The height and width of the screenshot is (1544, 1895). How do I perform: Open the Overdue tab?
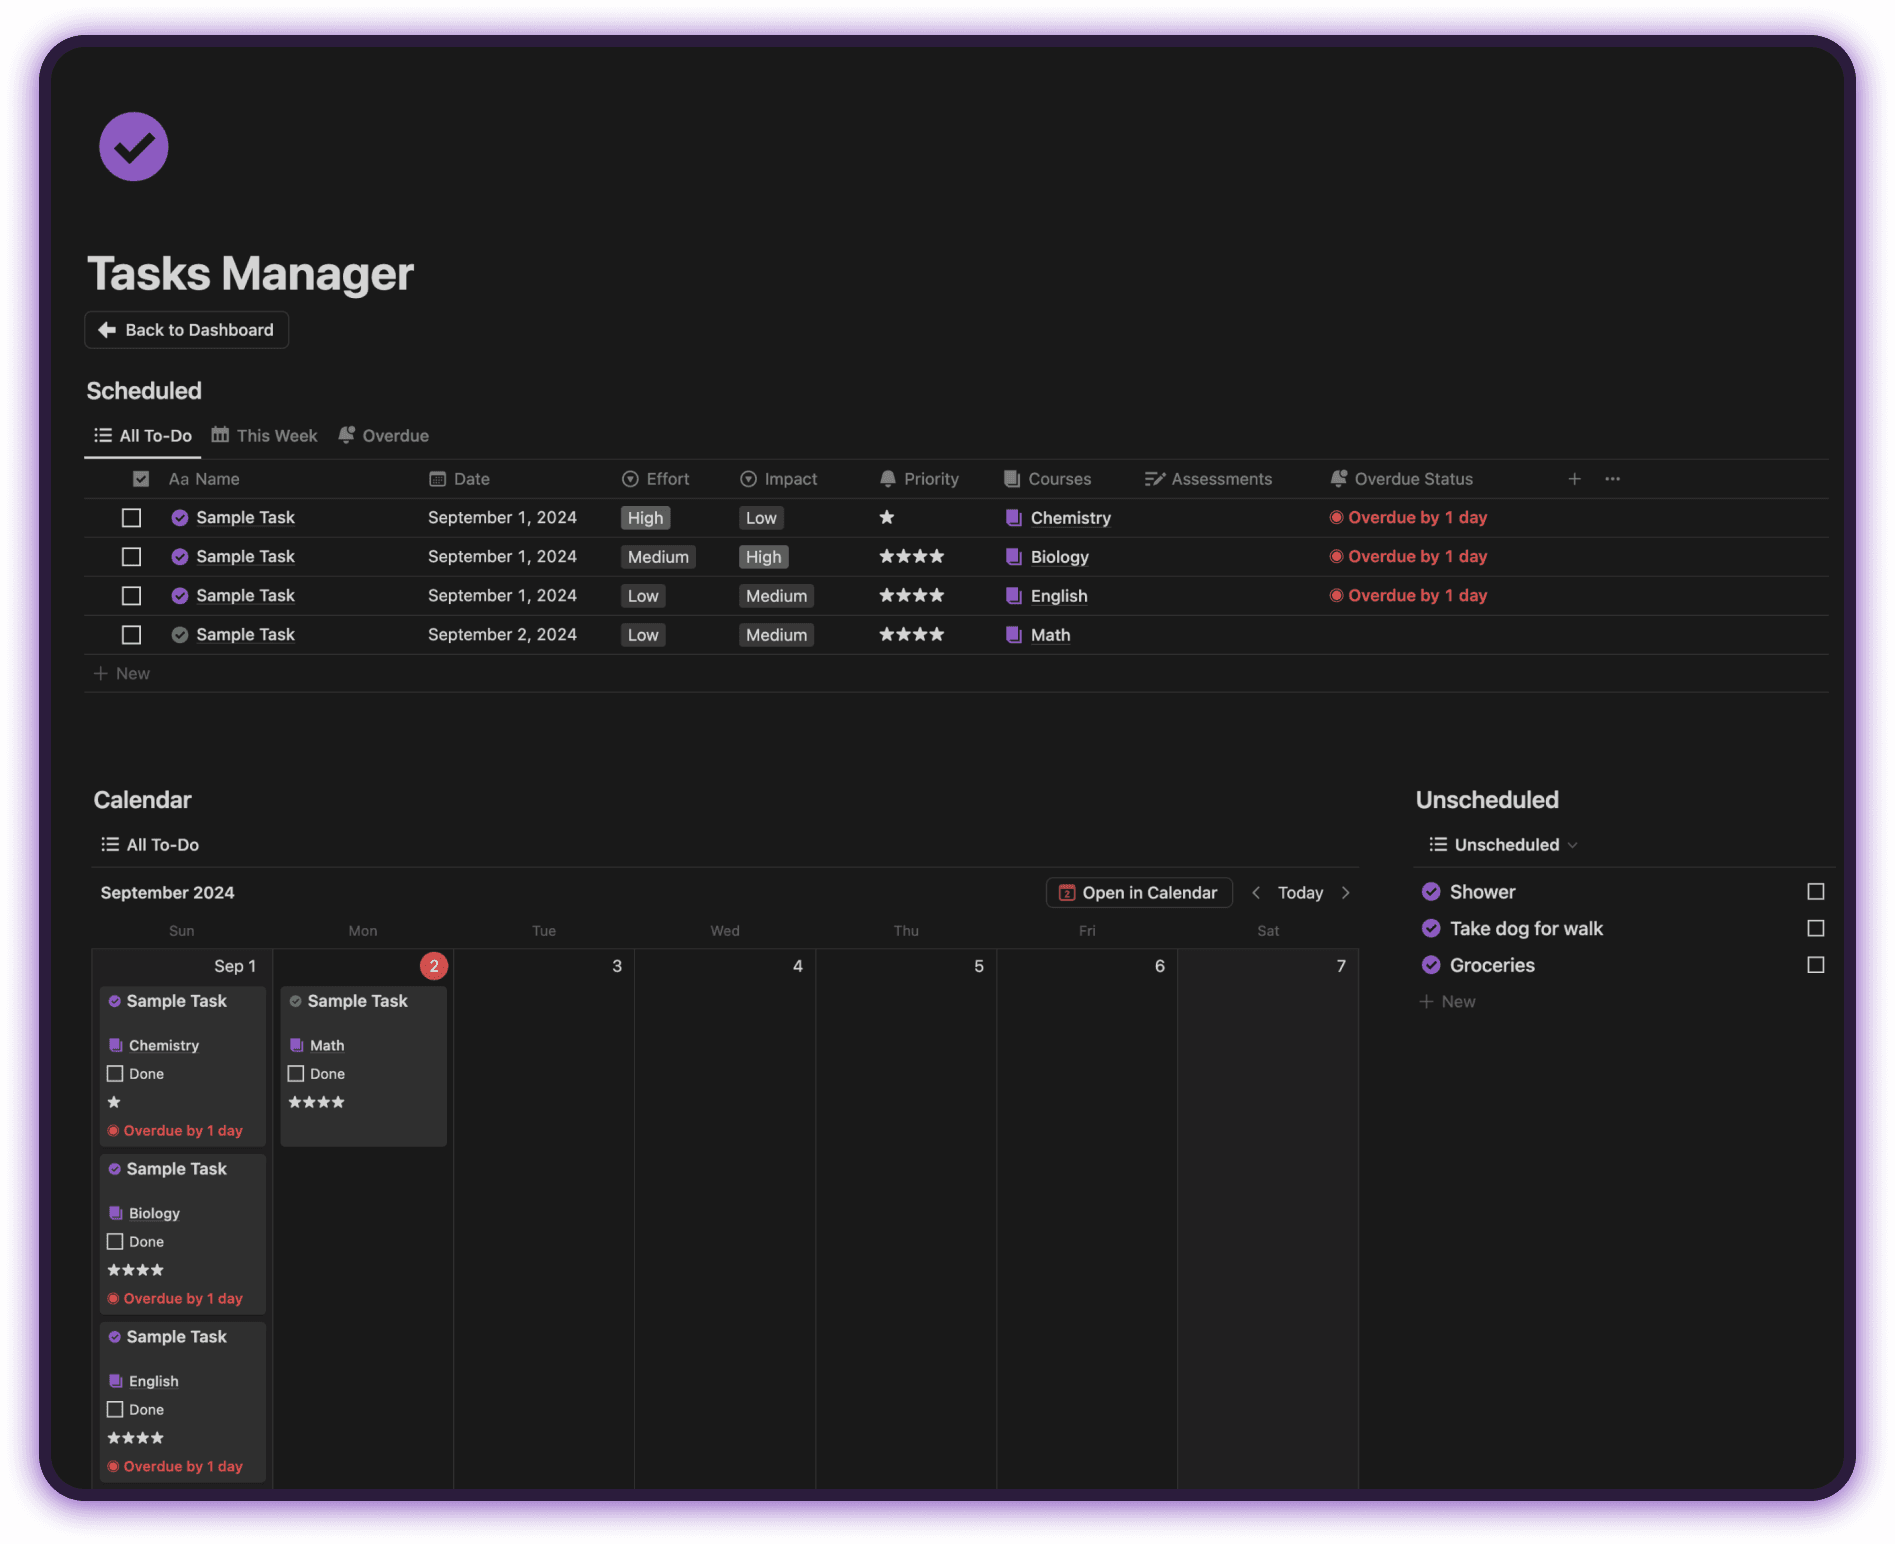click(395, 435)
